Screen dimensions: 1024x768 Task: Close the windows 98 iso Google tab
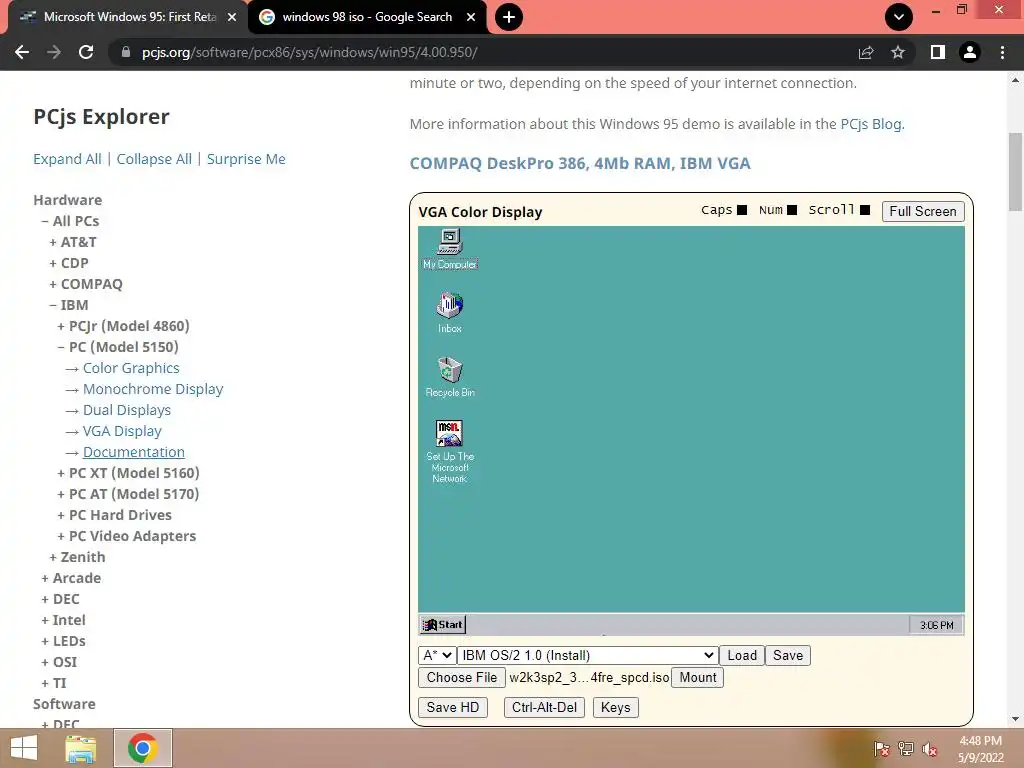click(471, 18)
